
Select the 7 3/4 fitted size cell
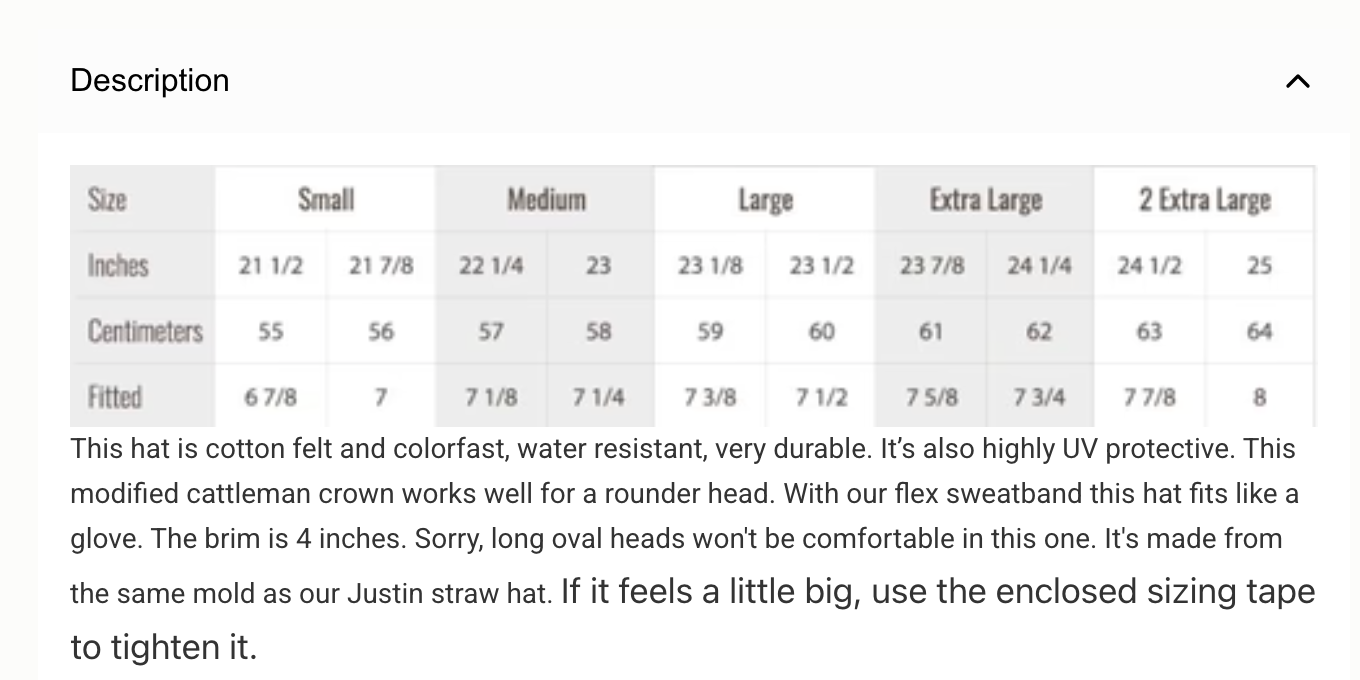pyautogui.click(x=1040, y=397)
